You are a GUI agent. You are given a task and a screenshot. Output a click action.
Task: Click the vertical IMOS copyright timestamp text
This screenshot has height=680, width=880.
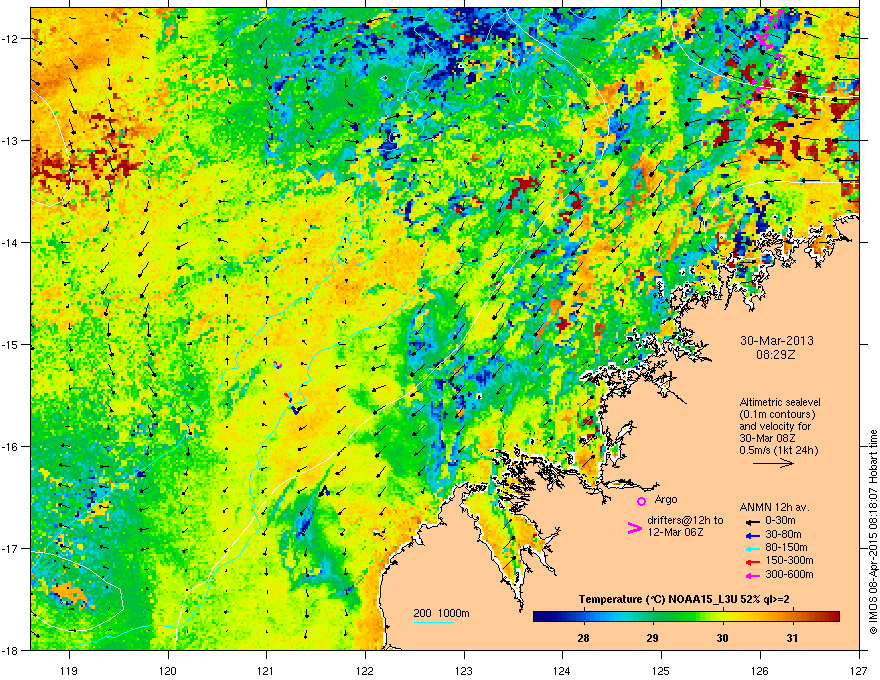[x=873, y=531]
